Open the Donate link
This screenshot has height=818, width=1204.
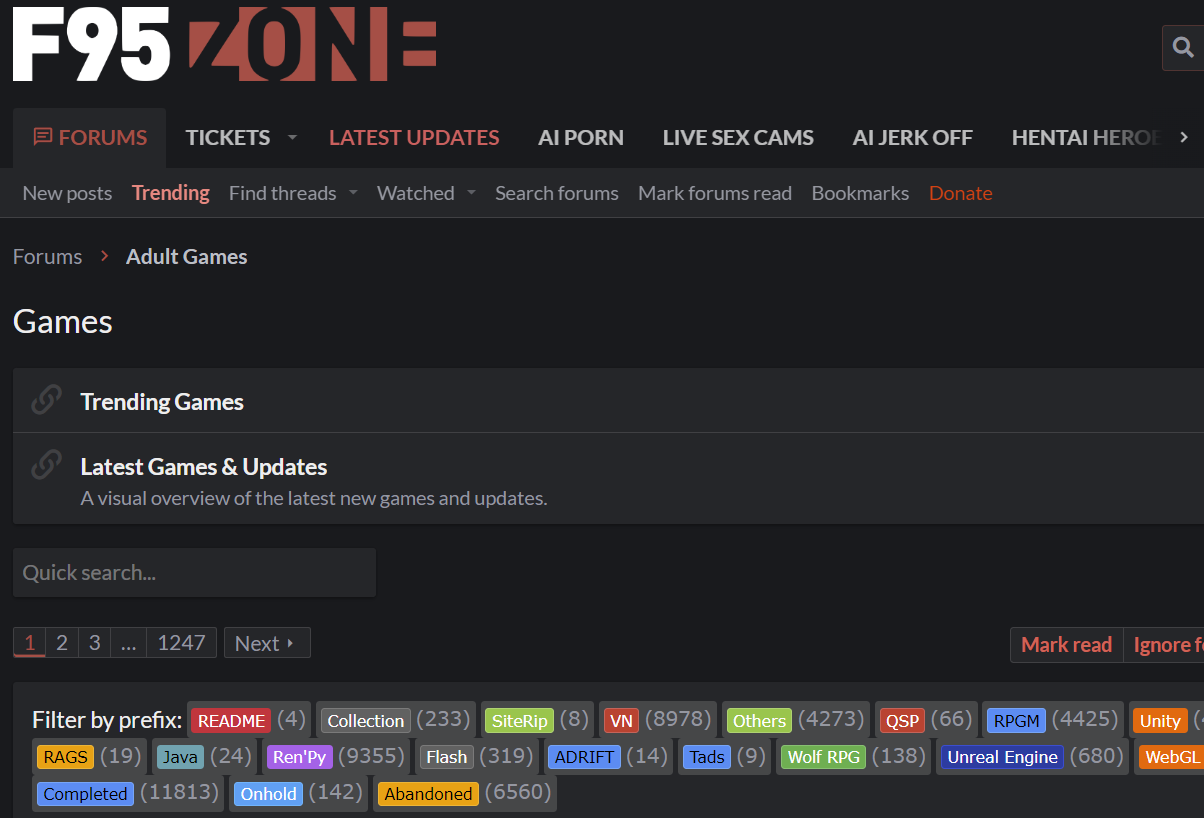pos(961,193)
